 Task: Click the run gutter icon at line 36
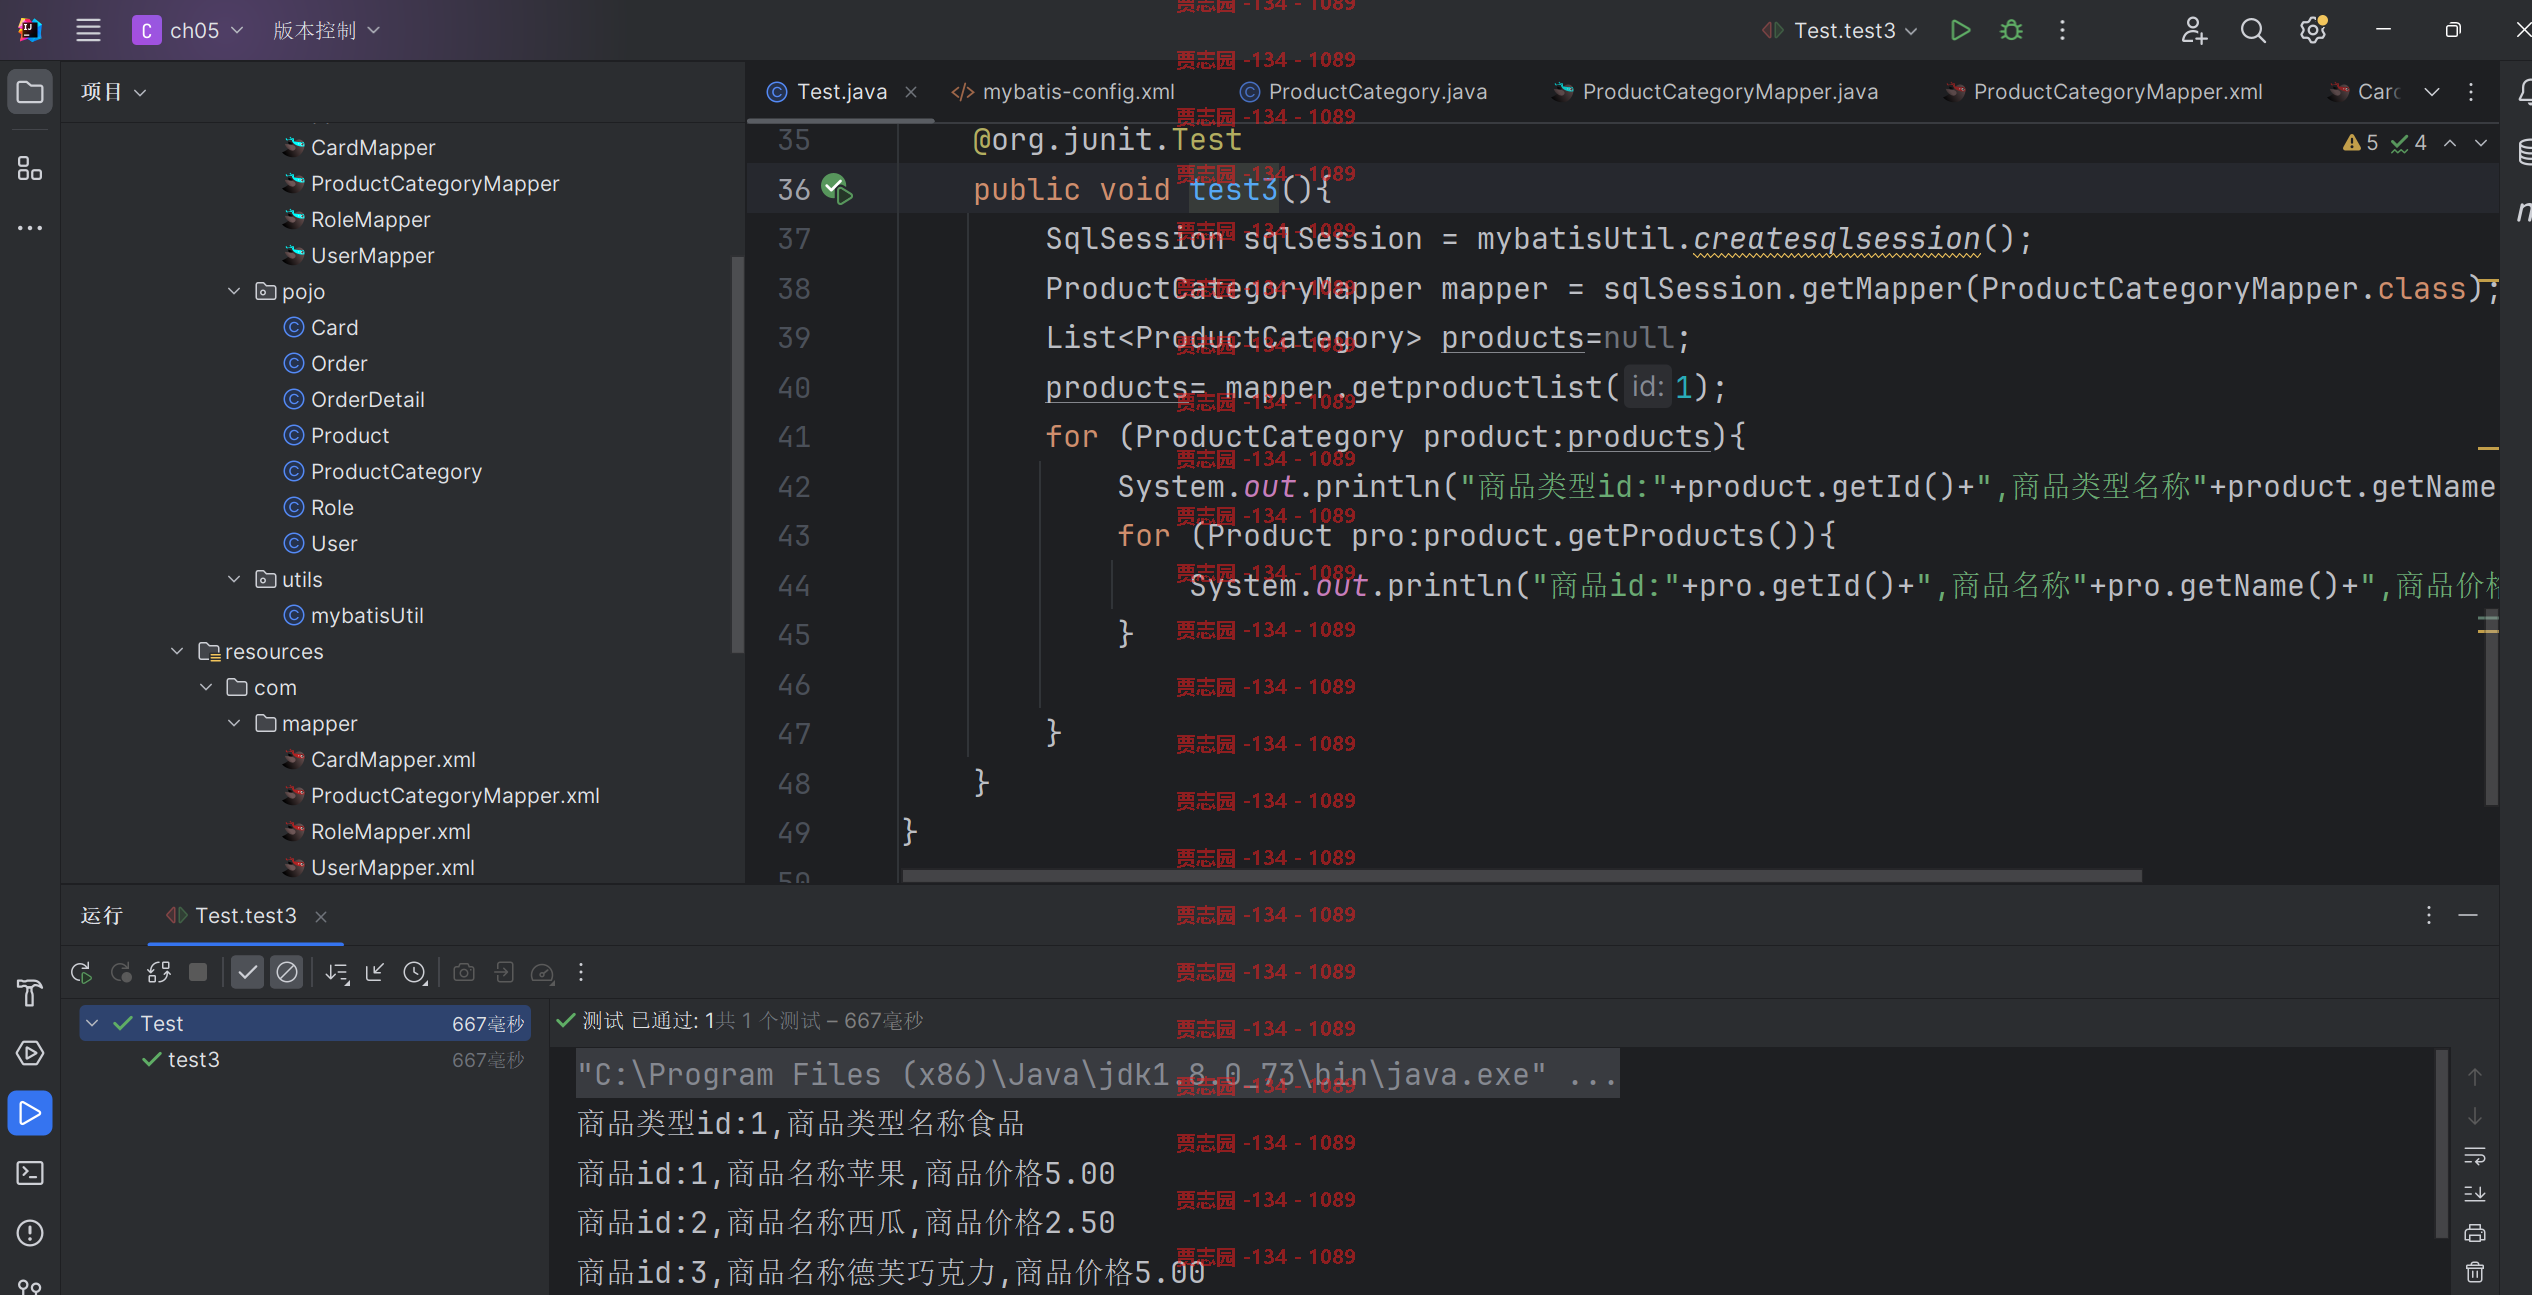click(837, 189)
